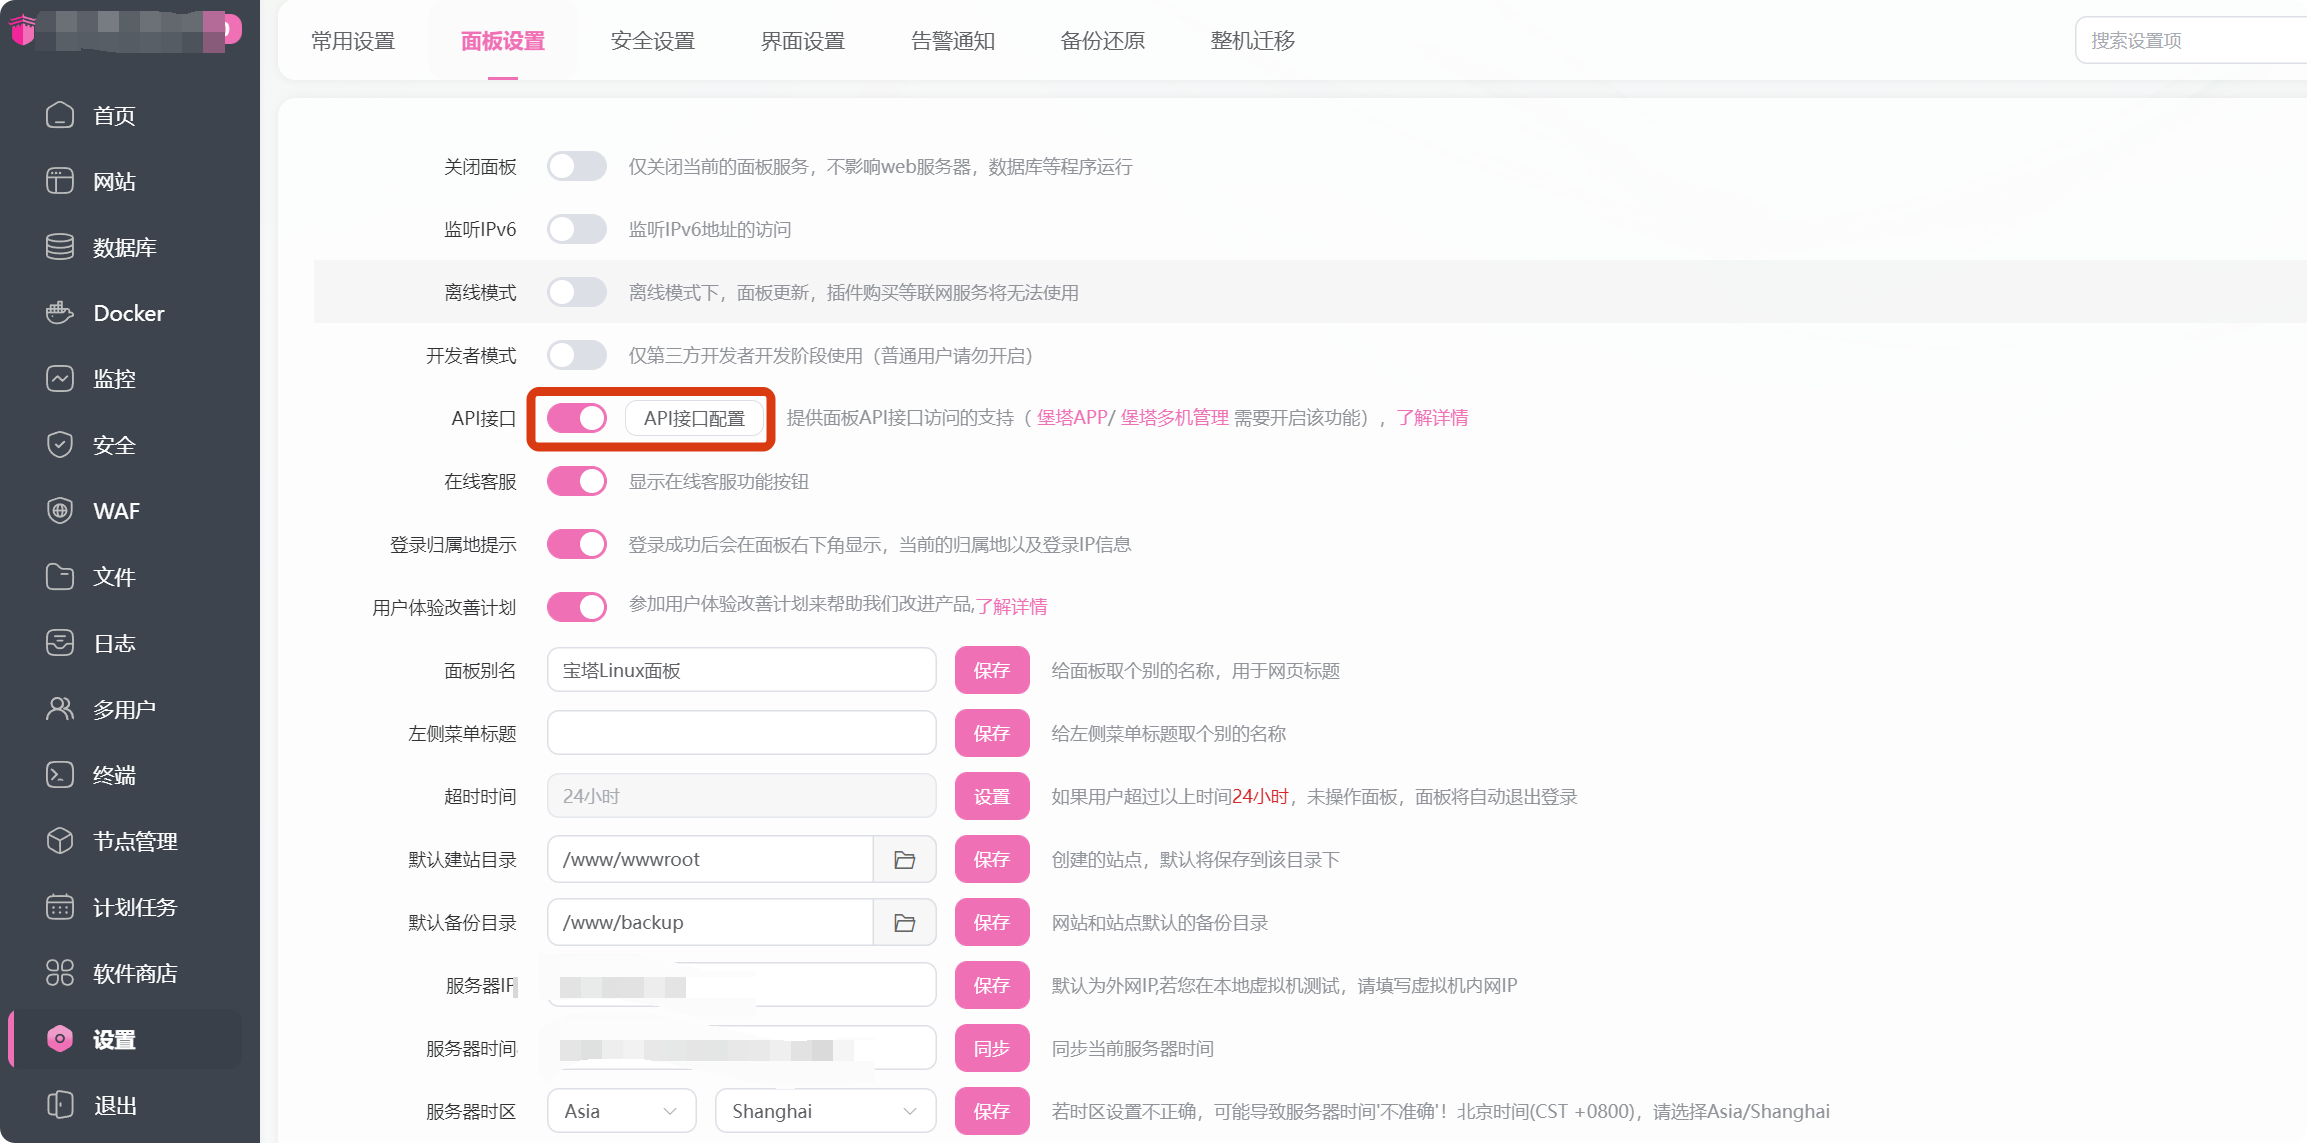Click the 同步 server time button
Image resolution: width=2307 pixels, height=1143 pixels.
coord(991,1048)
